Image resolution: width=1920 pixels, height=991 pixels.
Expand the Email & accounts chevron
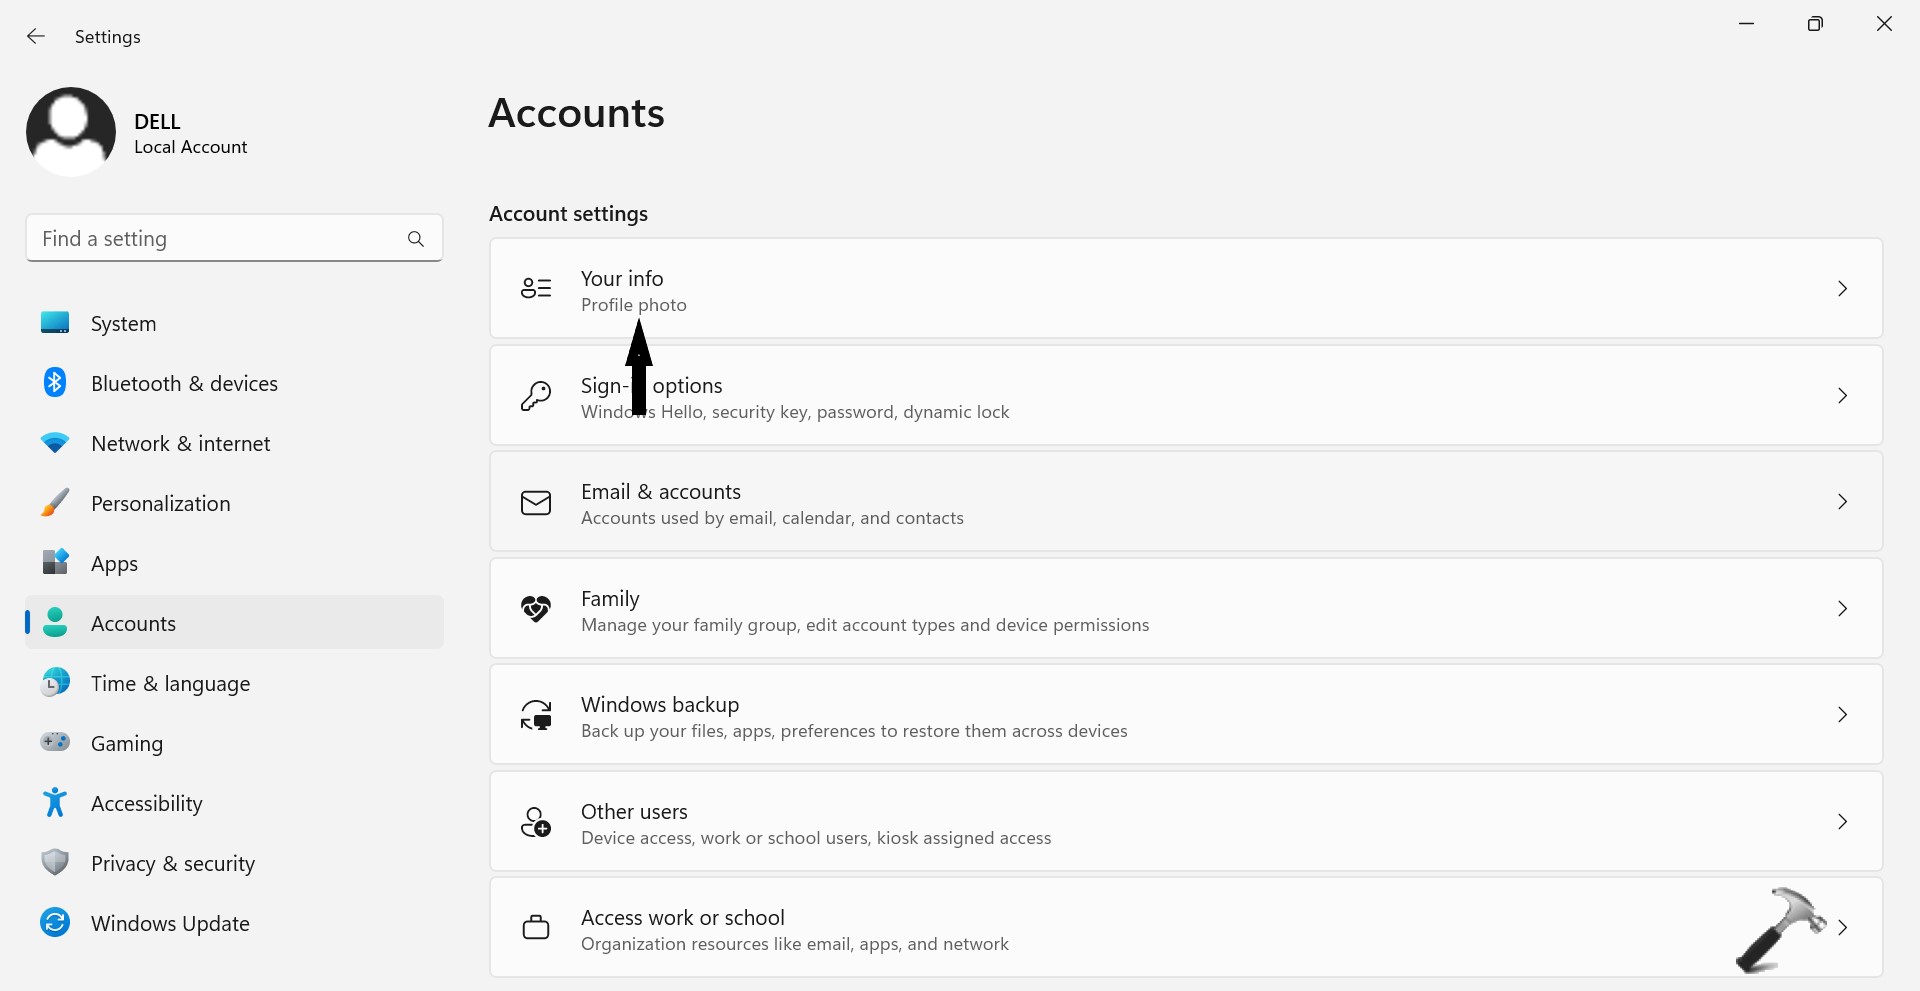pyautogui.click(x=1842, y=502)
